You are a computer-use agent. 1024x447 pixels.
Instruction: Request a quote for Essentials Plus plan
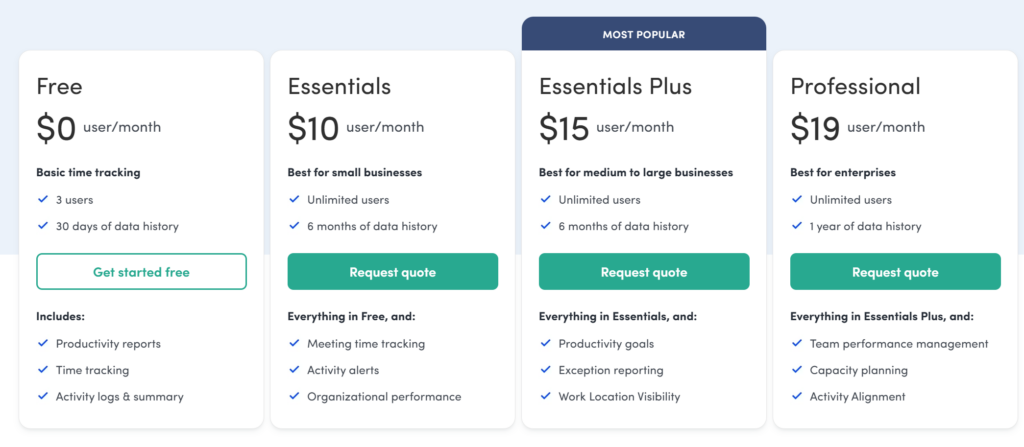click(x=643, y=272)
